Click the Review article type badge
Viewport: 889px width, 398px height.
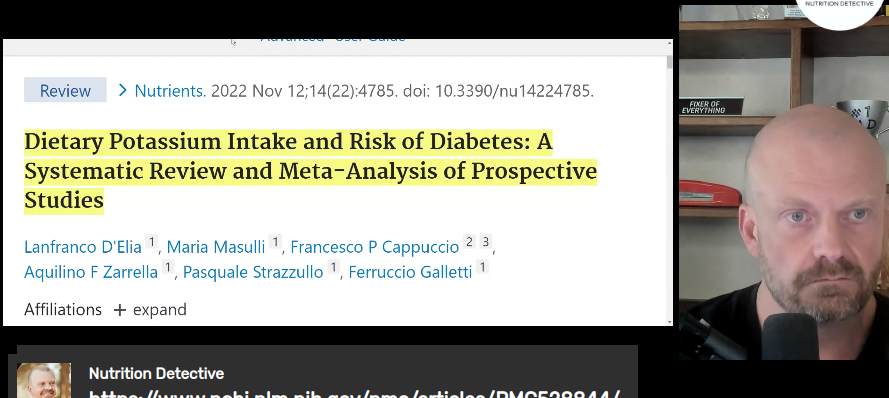tap(65, 90)
